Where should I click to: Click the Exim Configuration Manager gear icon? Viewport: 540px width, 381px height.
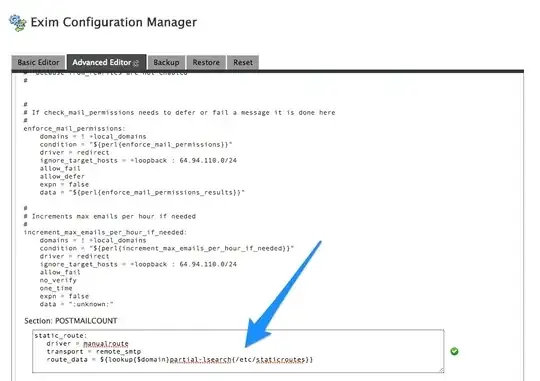coord(18,23)
